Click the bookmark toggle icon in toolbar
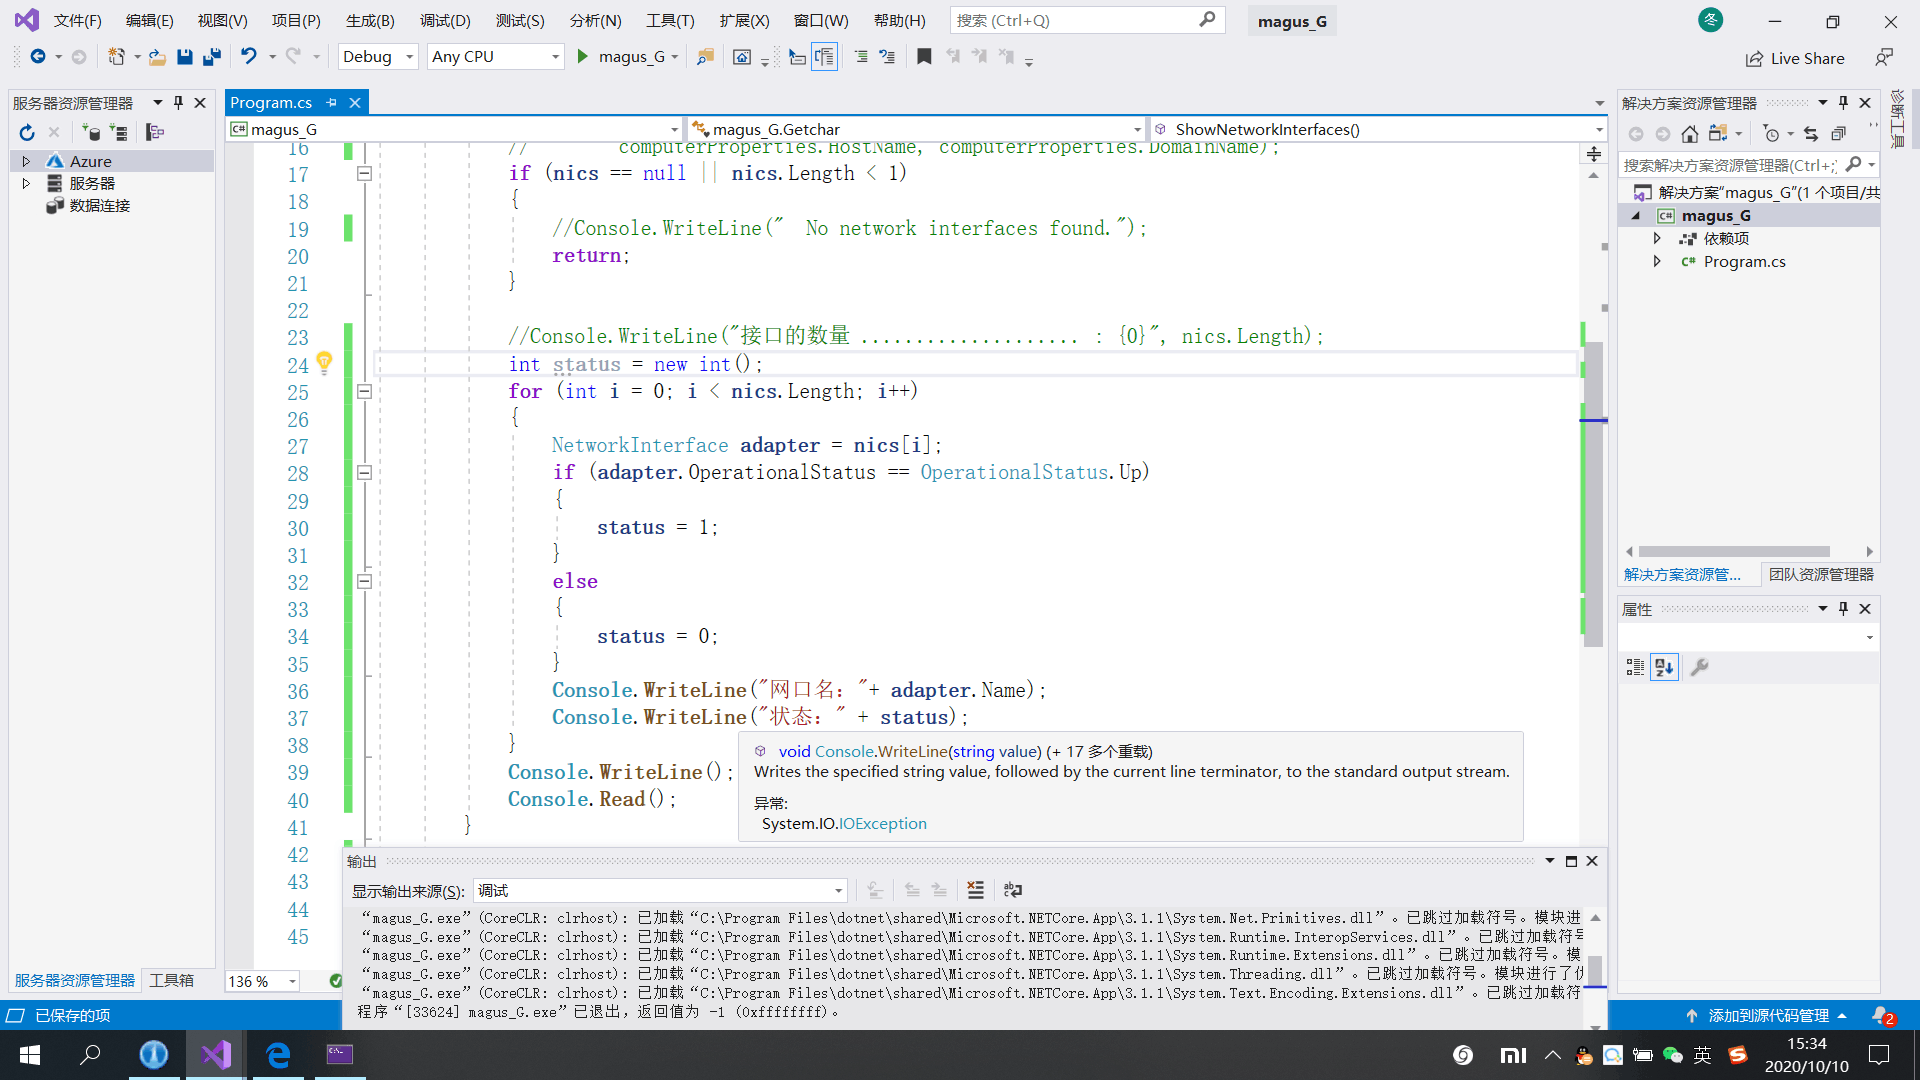 coord(924,57)
